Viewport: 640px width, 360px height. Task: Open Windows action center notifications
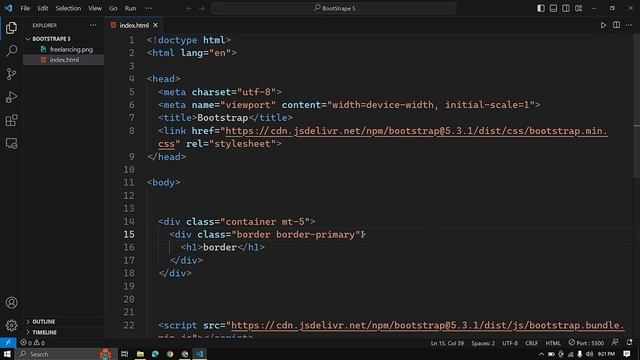627,354
